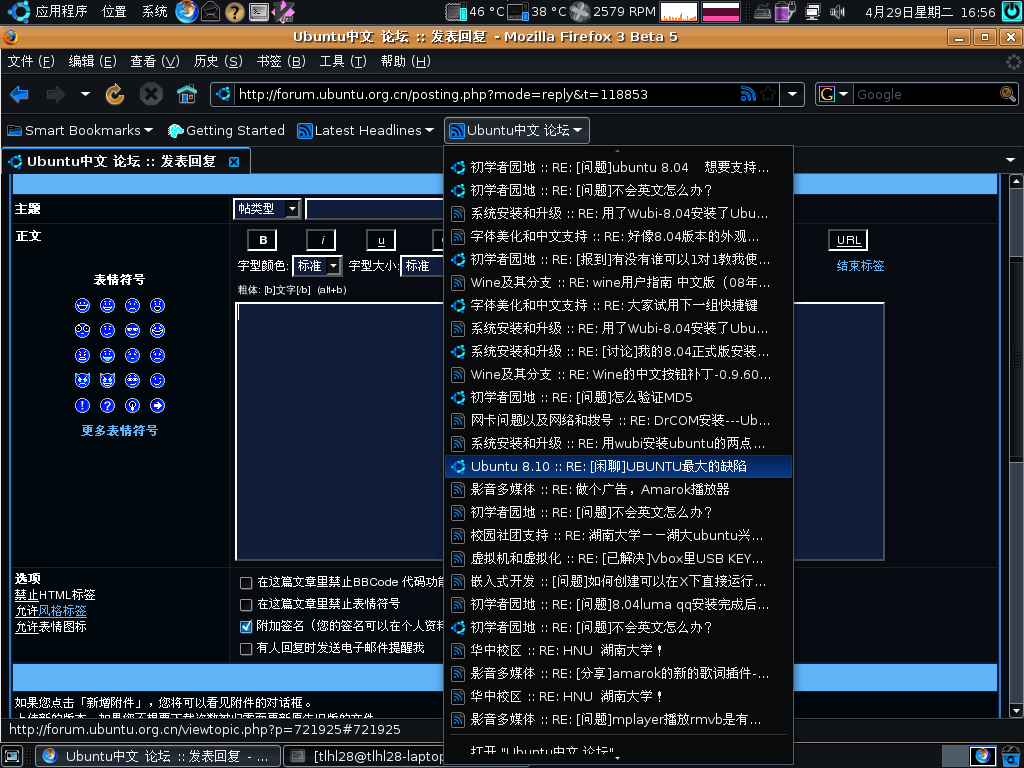Image resolution: width=1024 pixels, height=768 pixels.
Task: Open the 文件 (F) menu
Action: pyautogui.click(x=31, y=61)
